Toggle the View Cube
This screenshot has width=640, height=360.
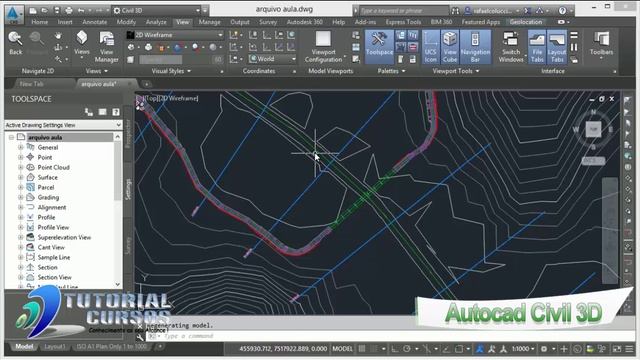point(449,47)
